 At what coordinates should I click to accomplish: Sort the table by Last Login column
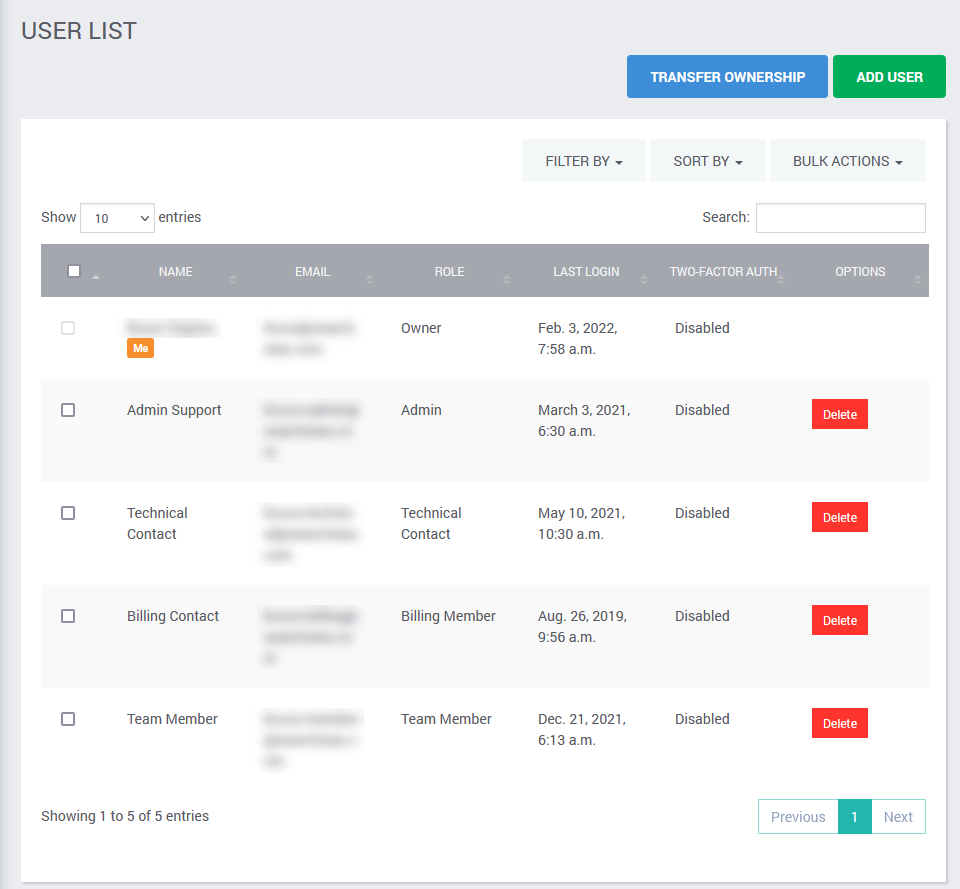(586, 272)
